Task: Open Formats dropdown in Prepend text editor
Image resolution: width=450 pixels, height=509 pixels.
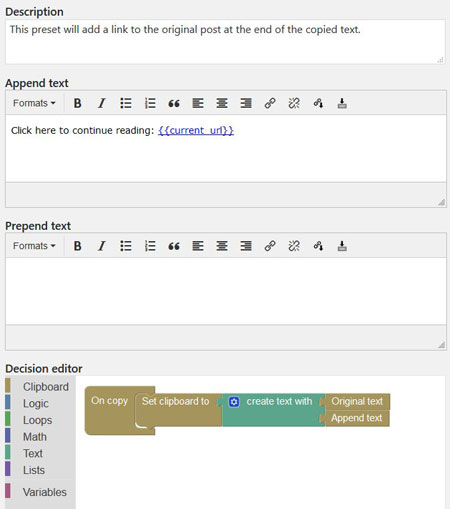Action: click(x=34, y=246)
